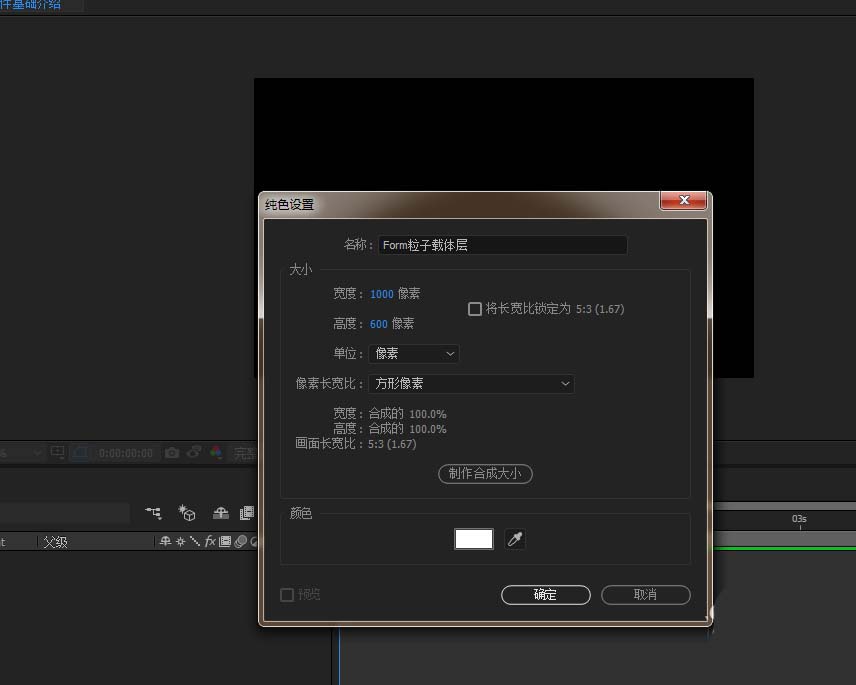Click the 名称 name input field
856x685 pixels.
click(502, 245)
